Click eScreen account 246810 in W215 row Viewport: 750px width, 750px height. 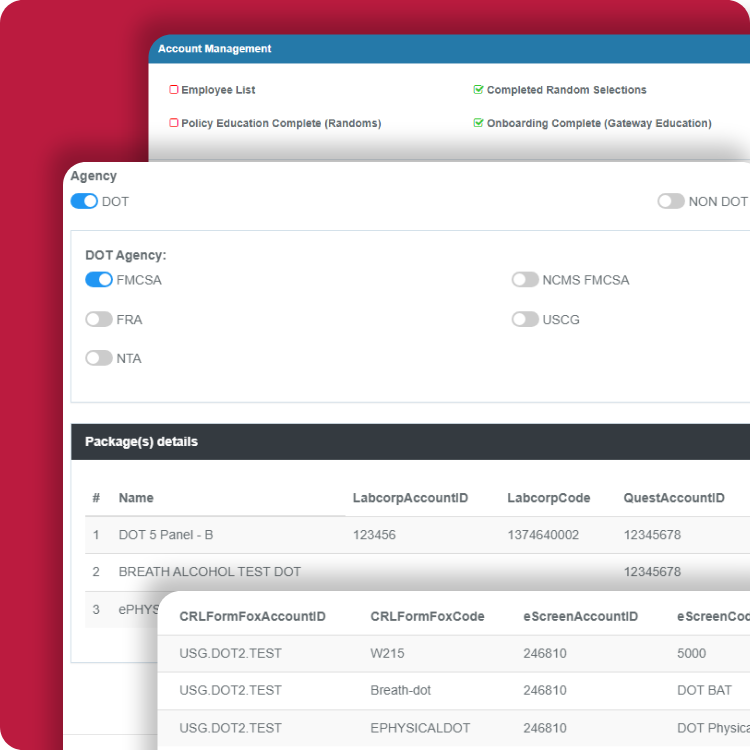point(545,653)
